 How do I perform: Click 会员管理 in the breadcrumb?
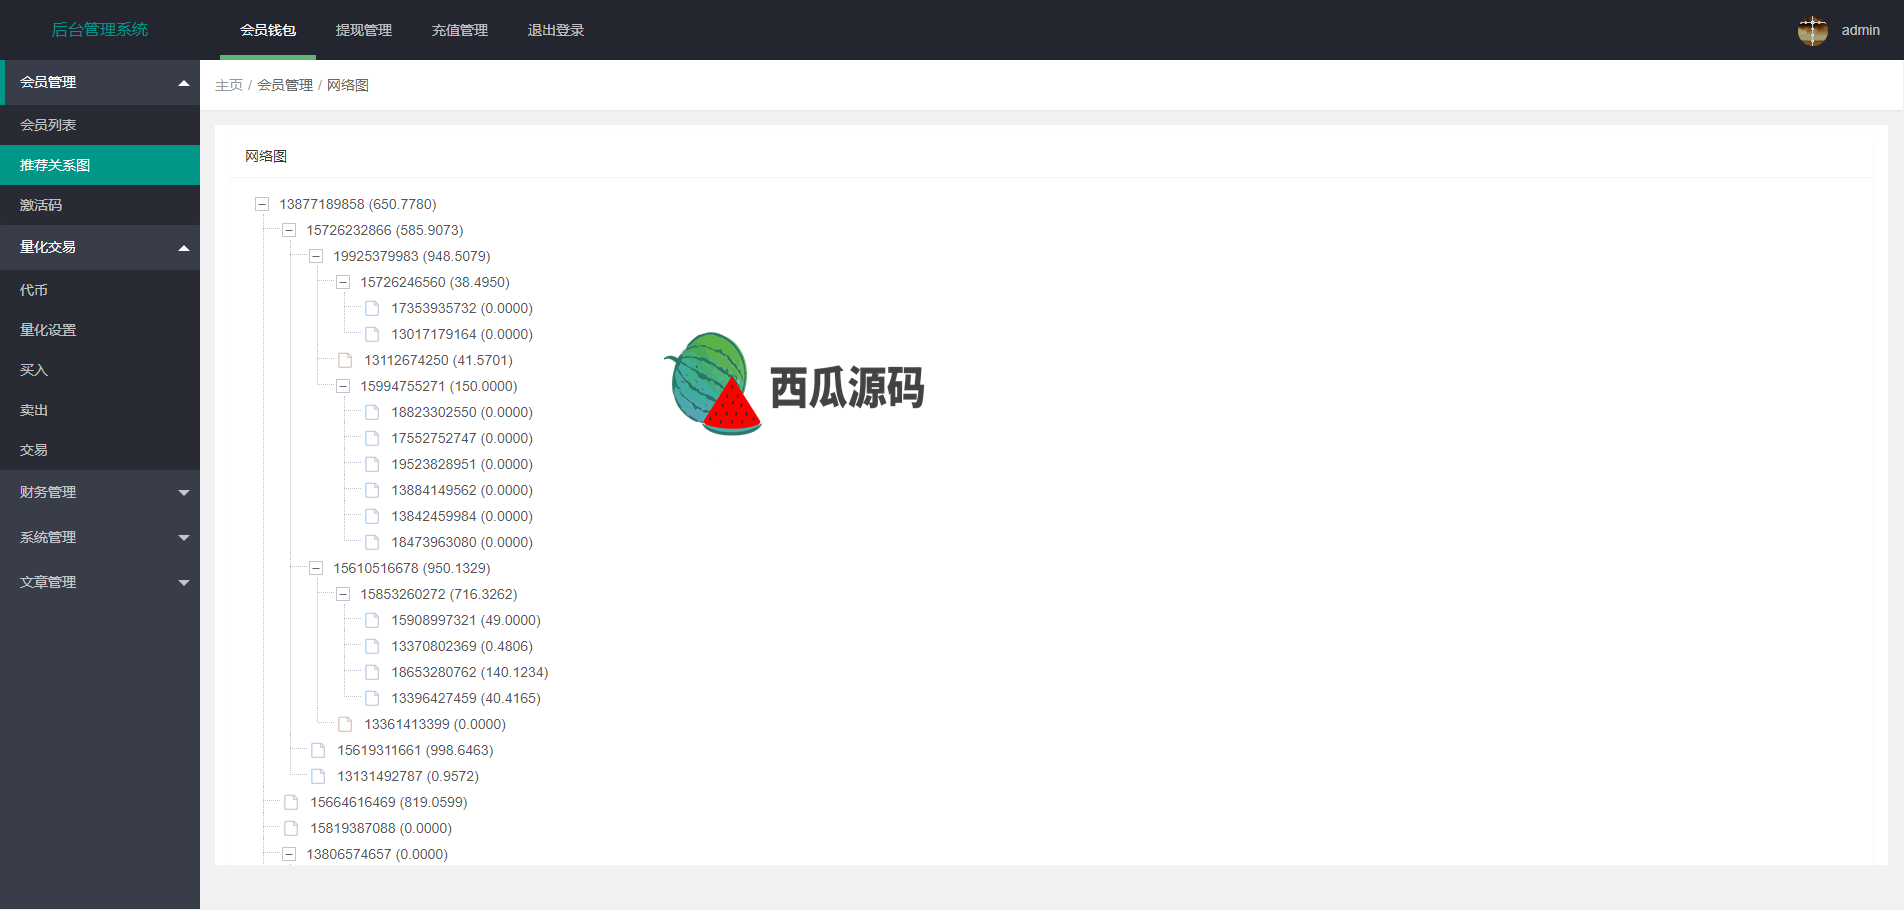(285, 85)
